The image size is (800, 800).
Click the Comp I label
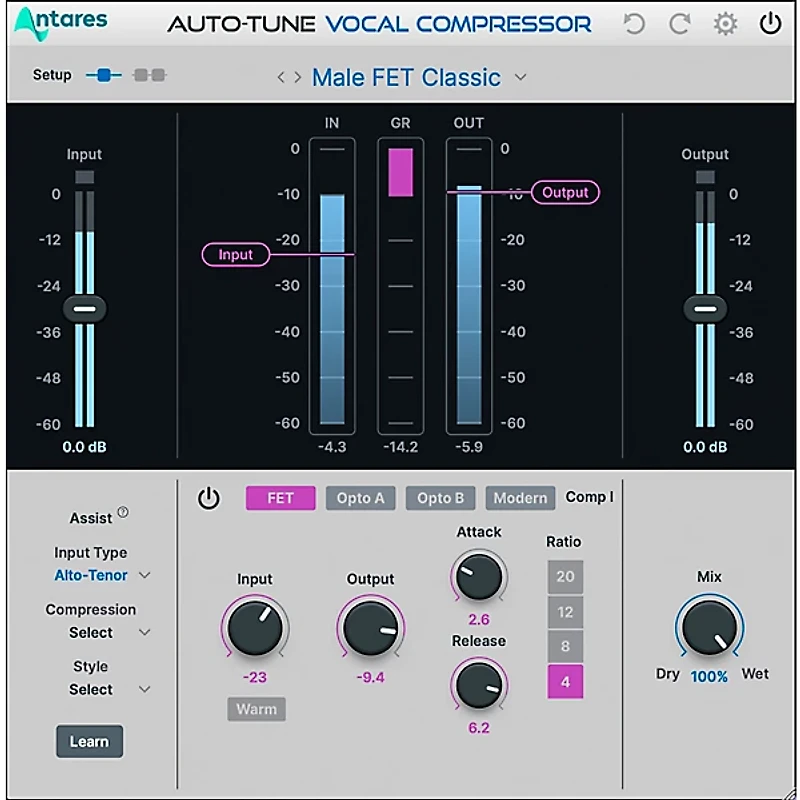pos(589,497)
